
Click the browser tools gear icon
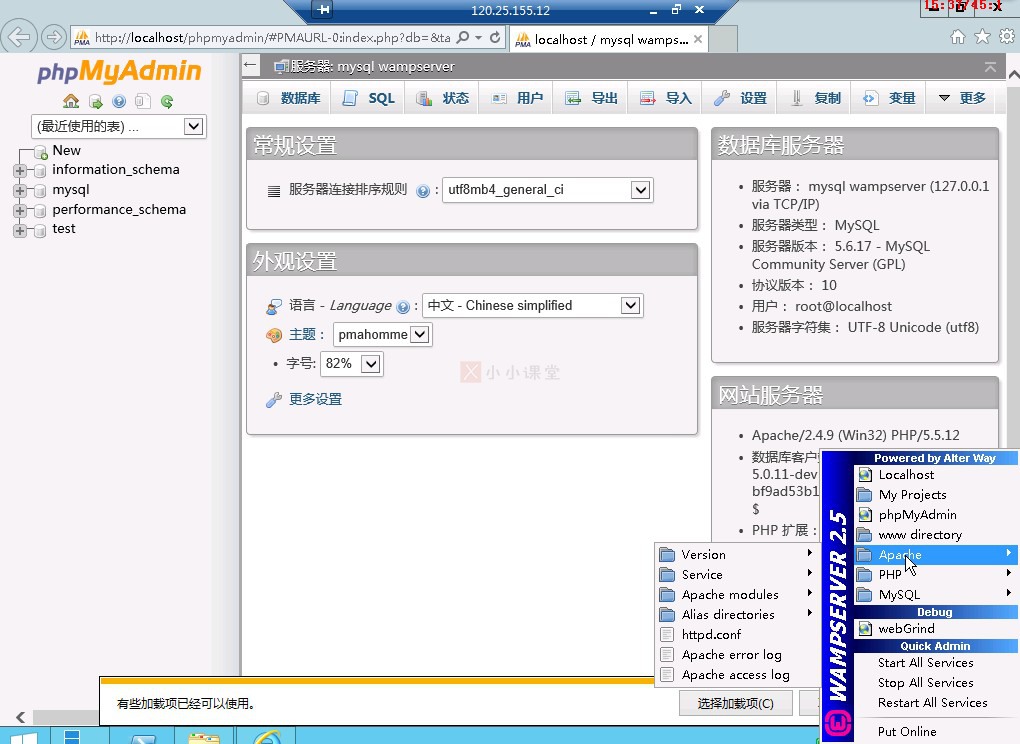(x=1007, y=36)
